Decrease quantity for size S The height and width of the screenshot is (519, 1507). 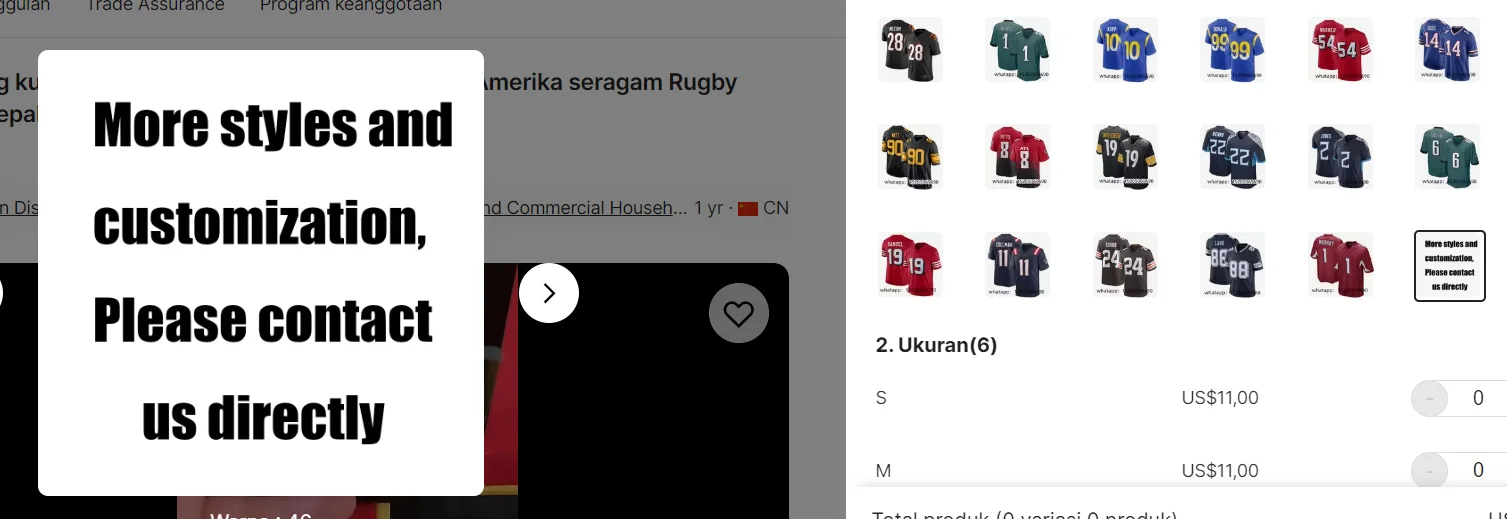click(x=1429, y=398)
